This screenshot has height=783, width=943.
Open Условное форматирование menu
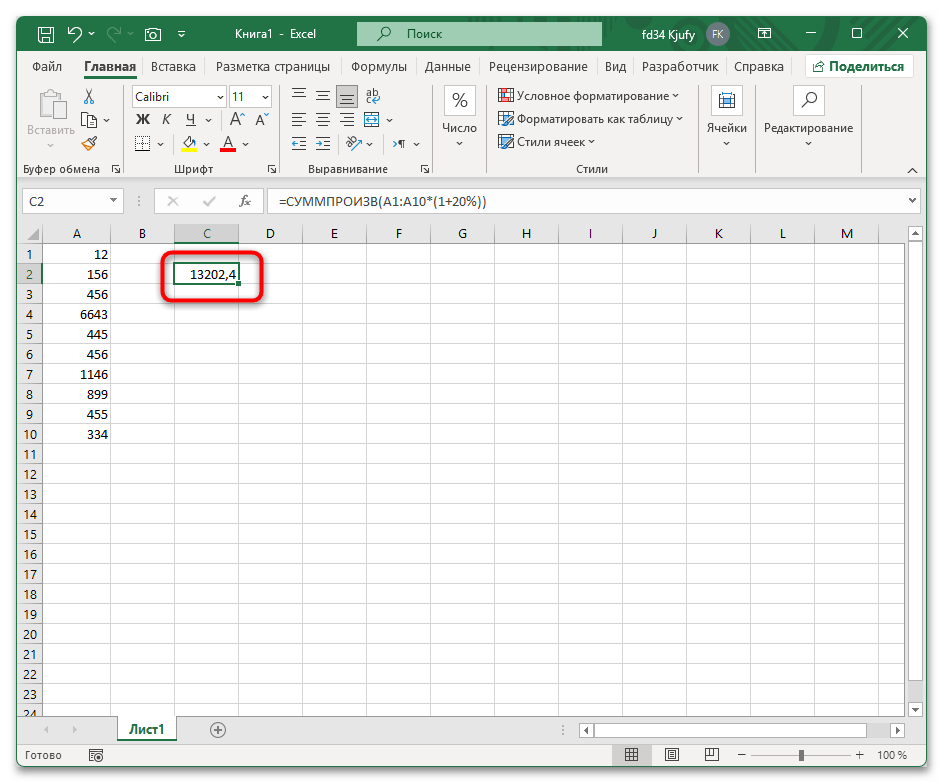click(x=588, y=96)
